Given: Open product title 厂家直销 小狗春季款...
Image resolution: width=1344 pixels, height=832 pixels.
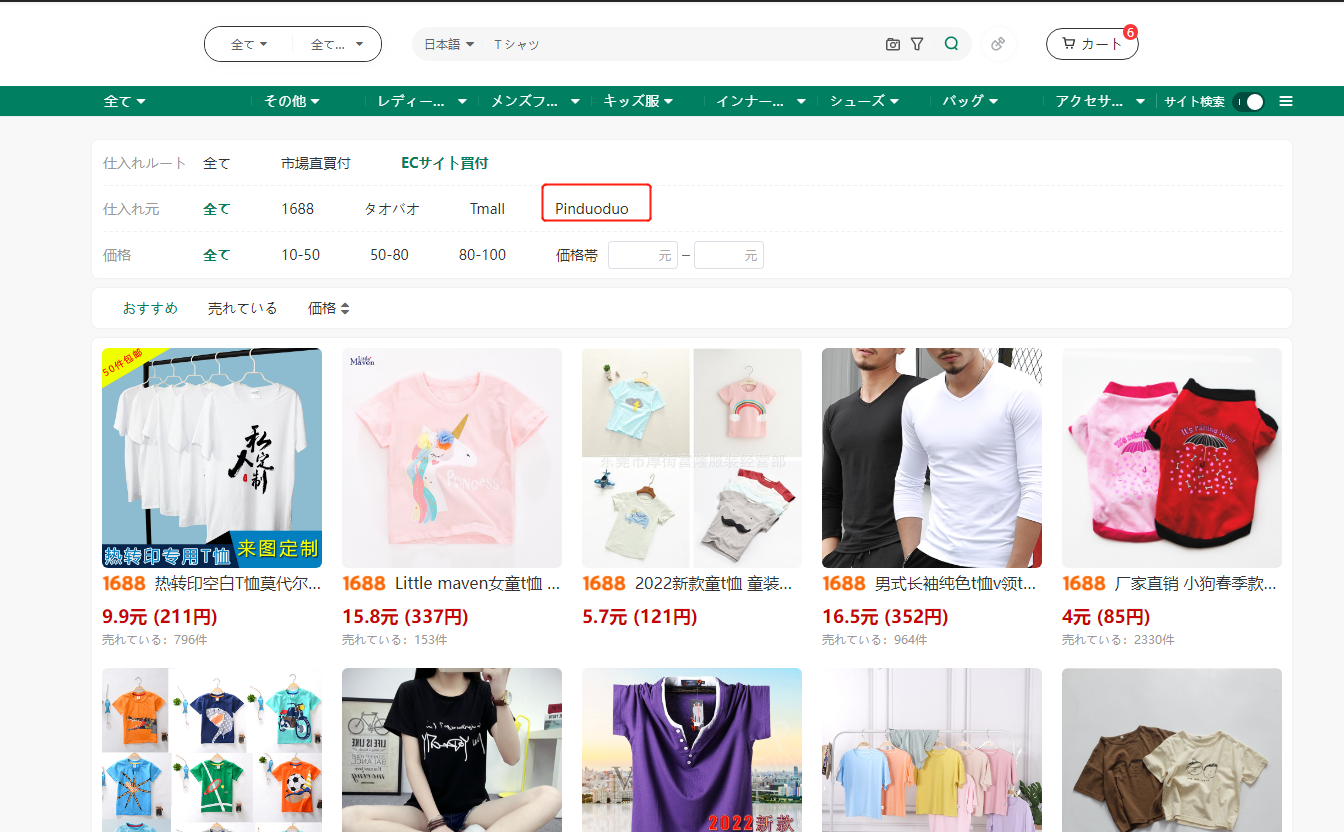Looking at the screenshot, I should tap(1196, 583).
